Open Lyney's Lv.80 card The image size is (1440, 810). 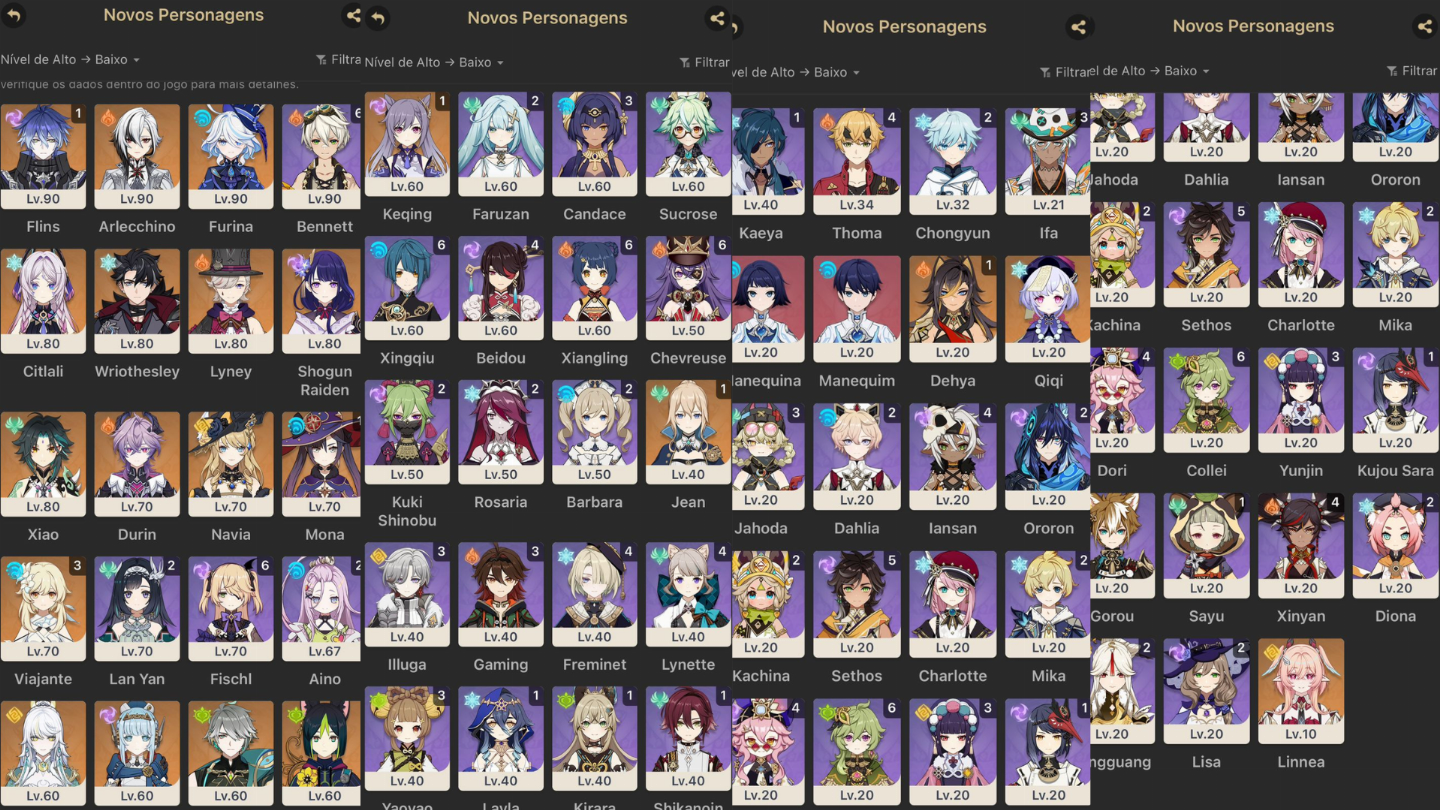[x=231, y=301]
